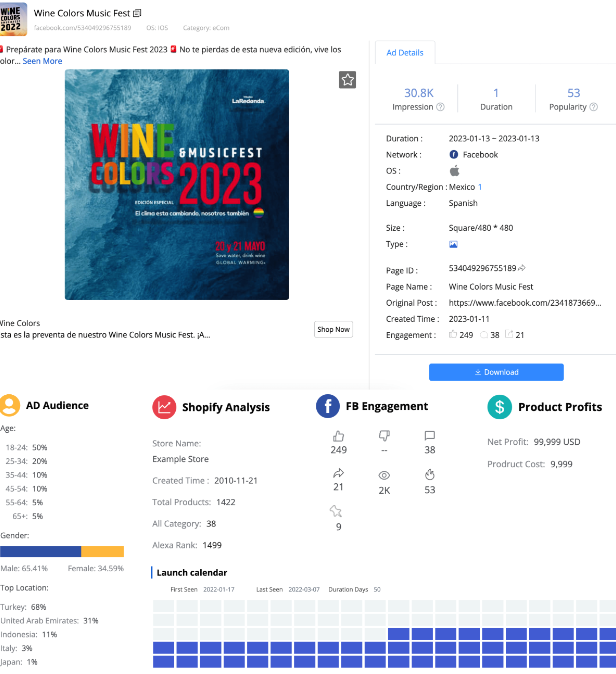Click the orange female portion of gender bar
Viewport: 616px width, 674px height.
[x=102, y=551]
